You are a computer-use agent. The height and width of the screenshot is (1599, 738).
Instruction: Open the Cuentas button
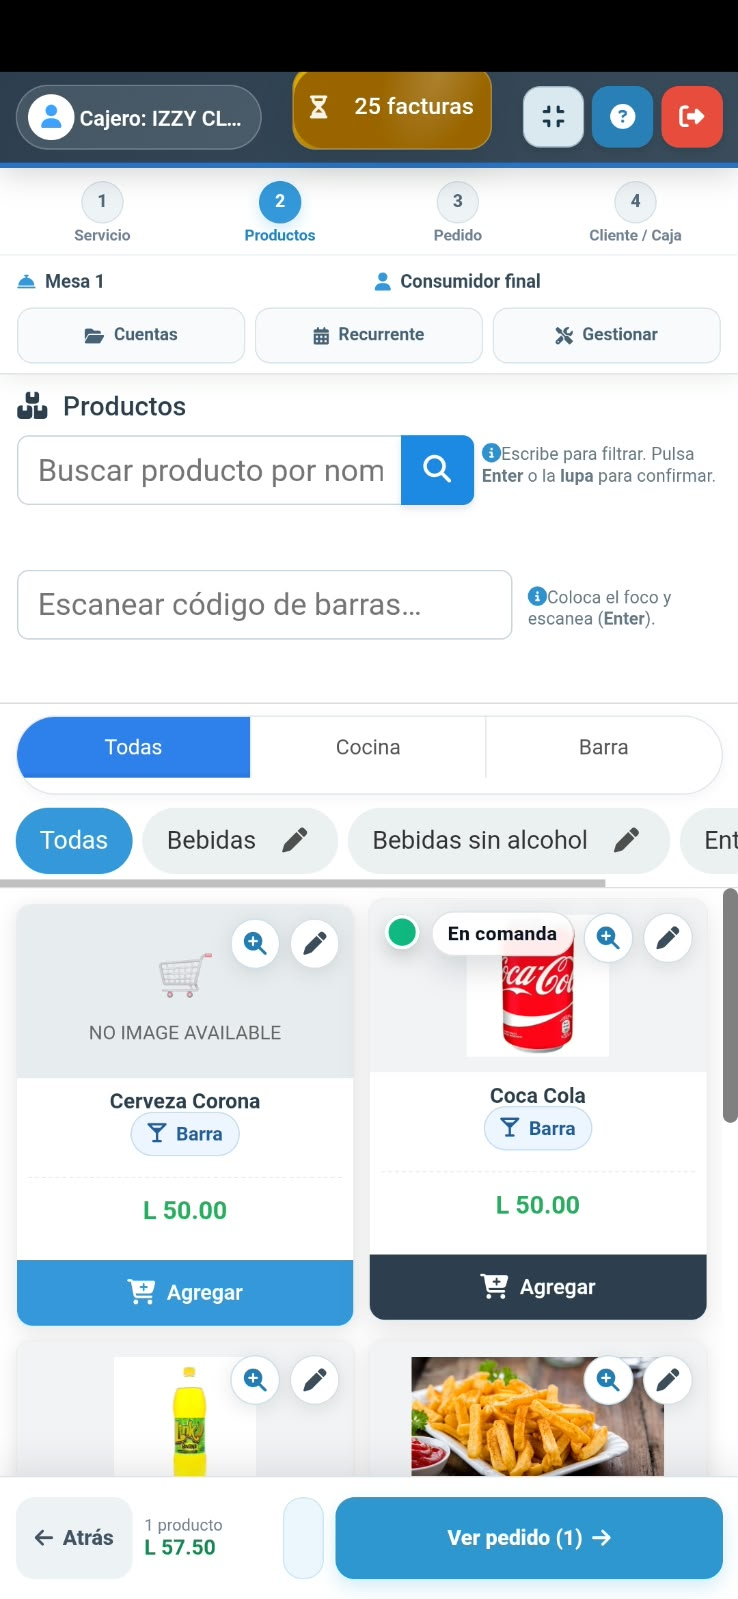[x=131, y=335]
